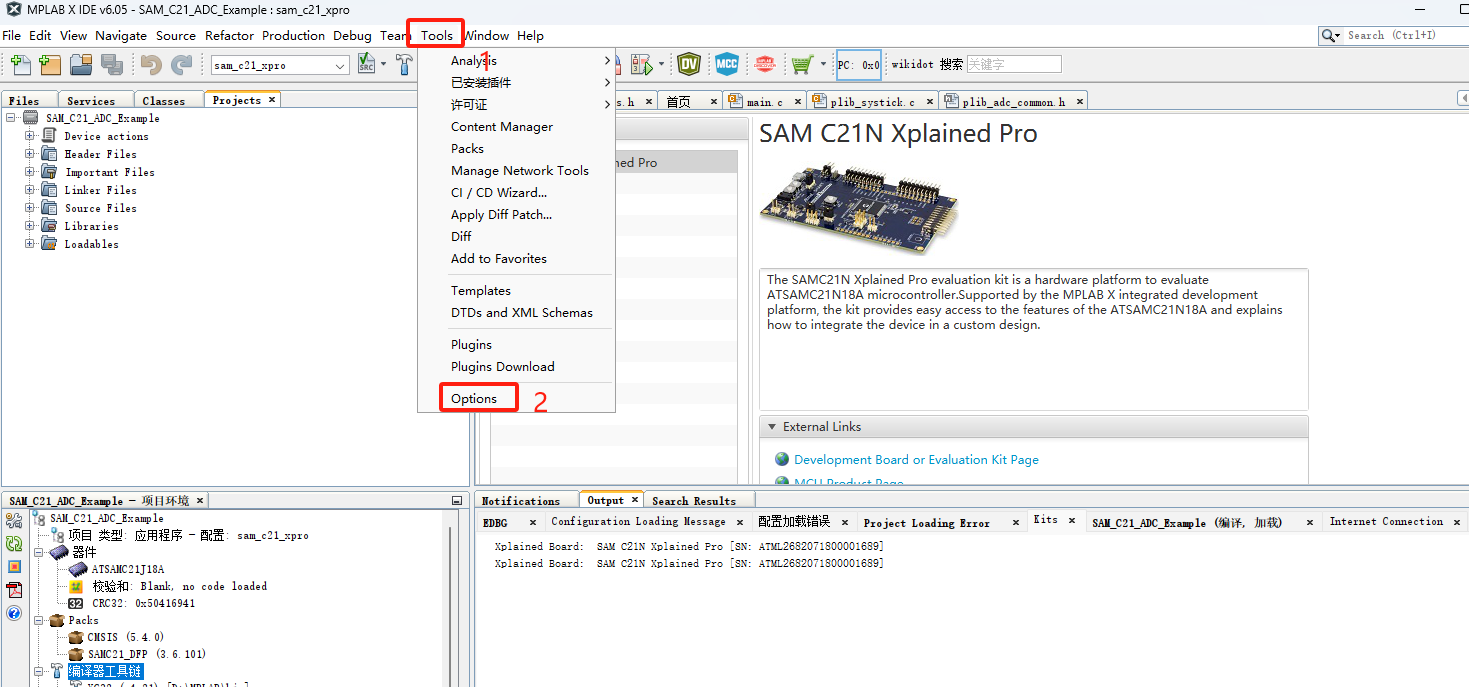The height and width of the screenshot is (687, 1469).
Task: Select the Device actions tree item
Action: [106, 136]
